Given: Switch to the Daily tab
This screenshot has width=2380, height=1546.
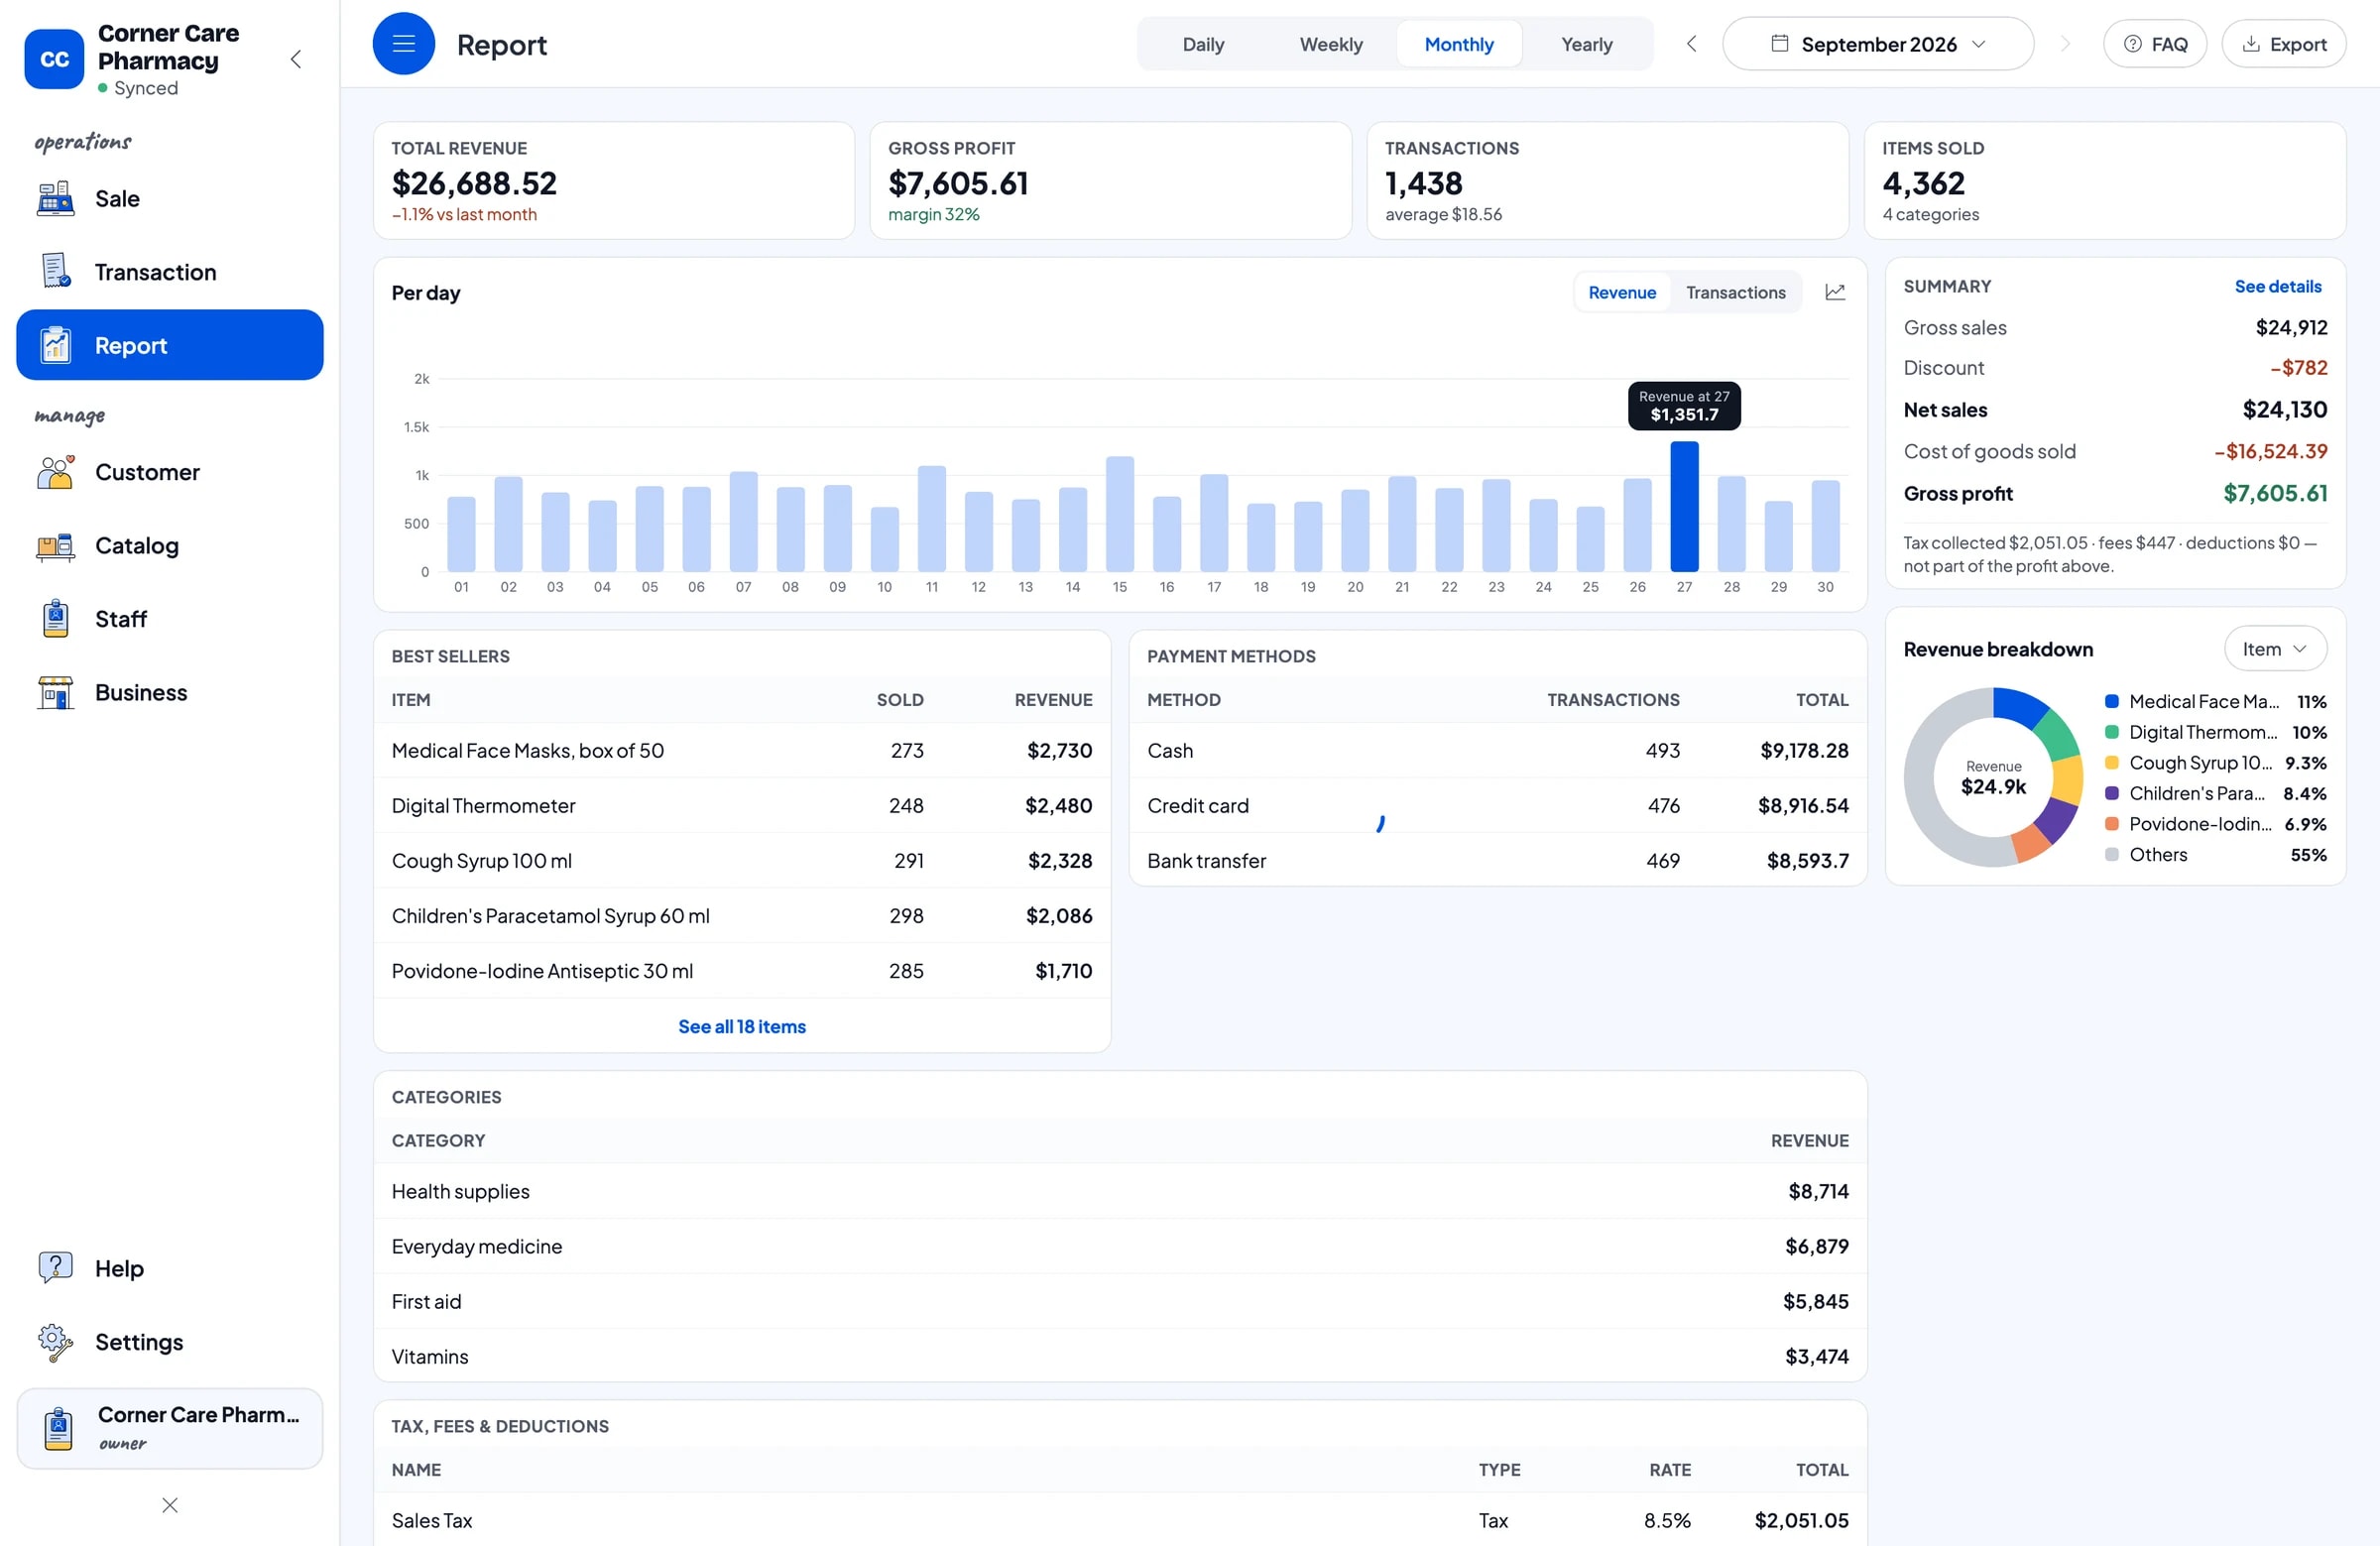Looking at the screenshot, I should click(1203, 44).
